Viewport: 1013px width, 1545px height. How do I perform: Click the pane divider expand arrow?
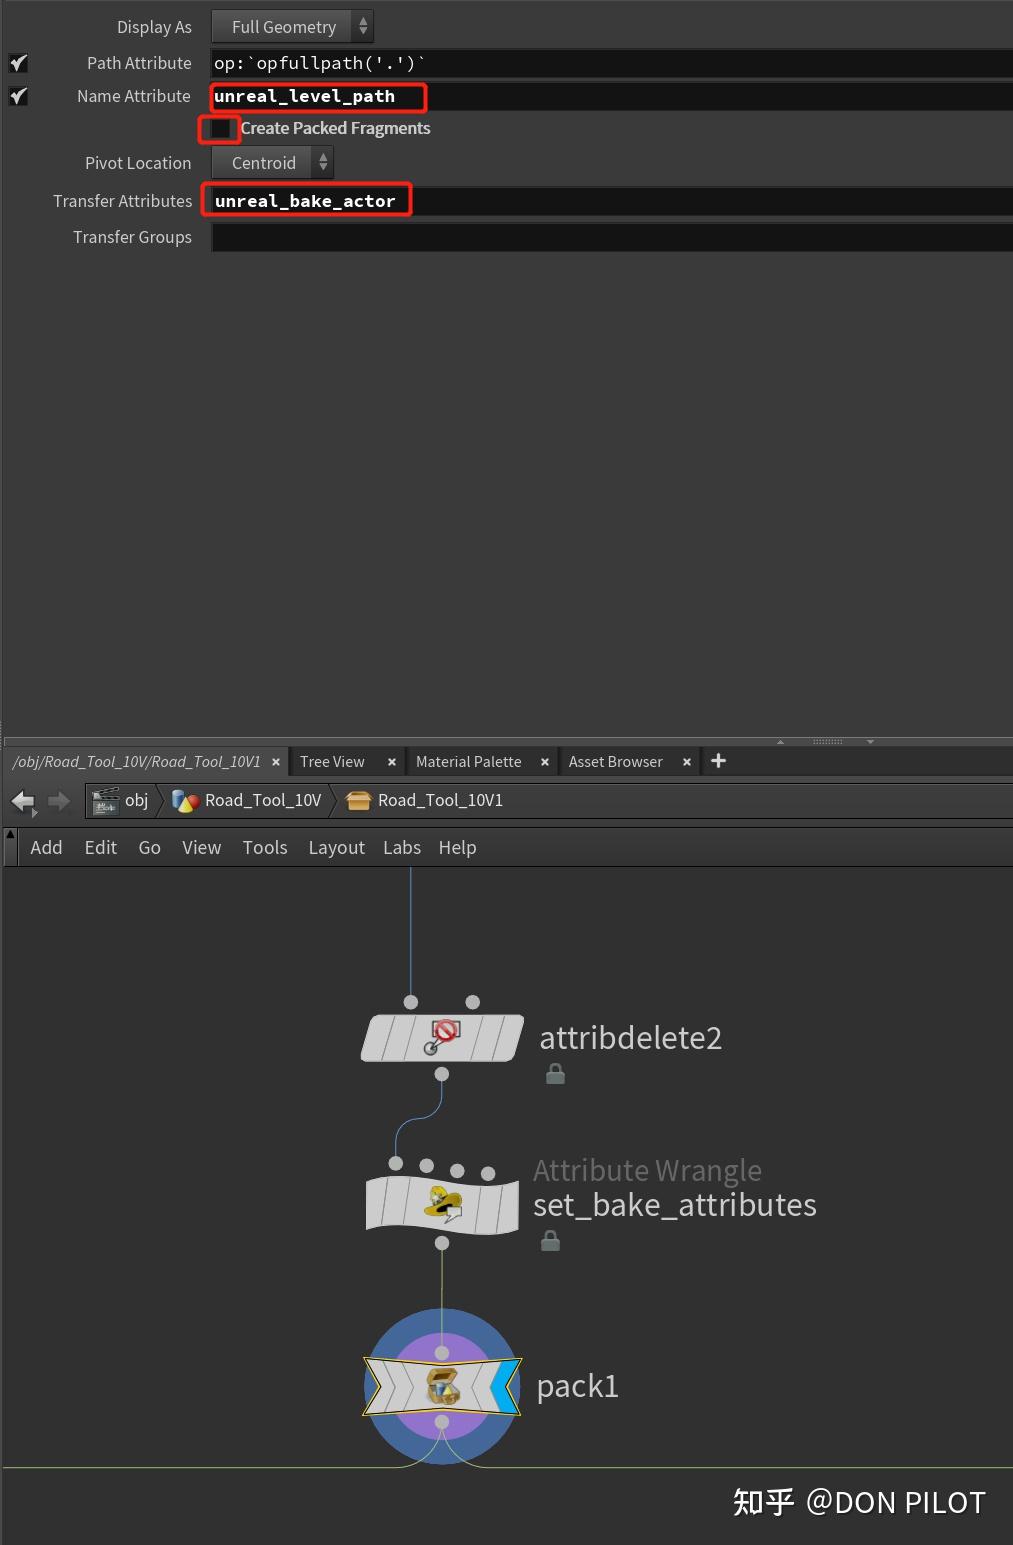tap(781, 742)
